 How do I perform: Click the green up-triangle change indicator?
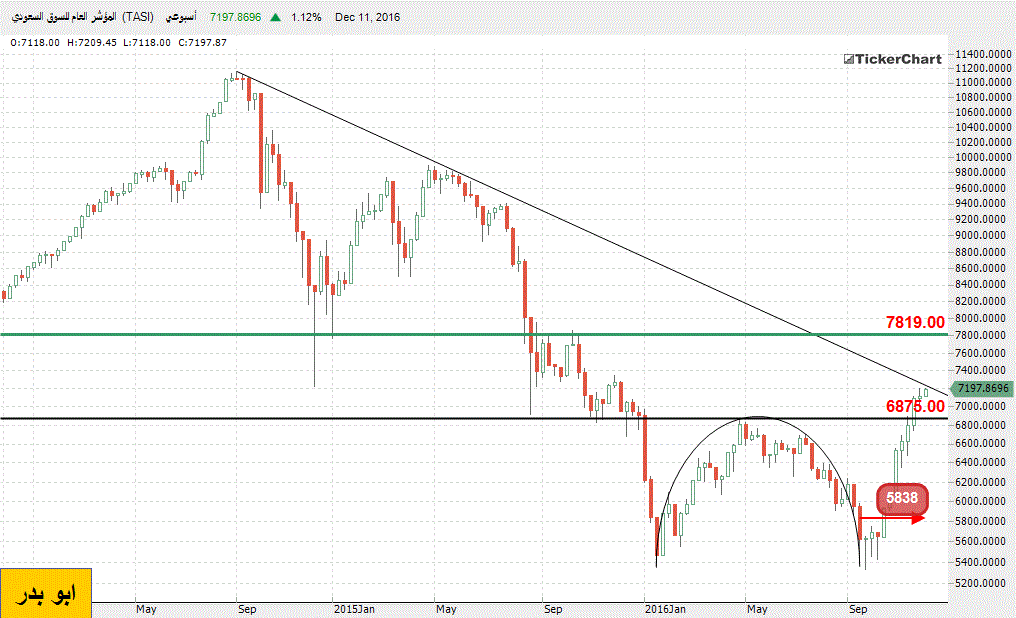(x=274, y=18)
